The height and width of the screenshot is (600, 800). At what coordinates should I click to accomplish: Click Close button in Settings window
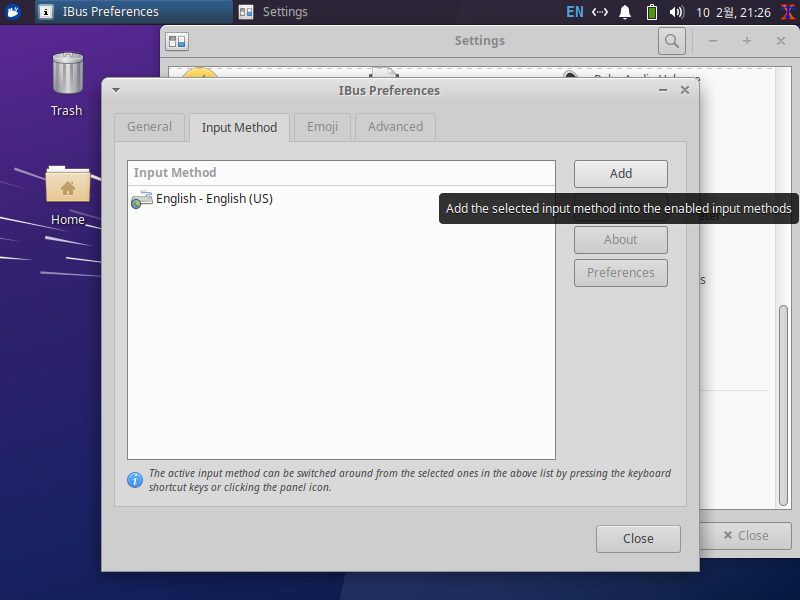745,536
